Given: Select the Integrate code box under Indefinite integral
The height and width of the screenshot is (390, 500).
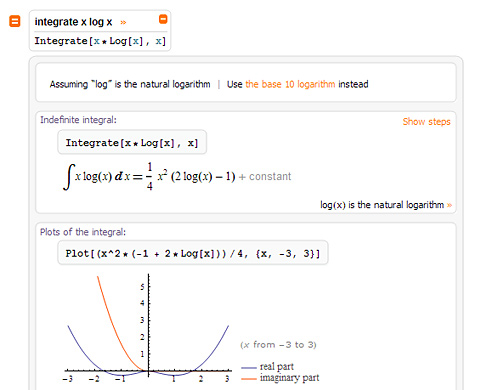Looking at the screenshot, I should click(x=132, y=143).
